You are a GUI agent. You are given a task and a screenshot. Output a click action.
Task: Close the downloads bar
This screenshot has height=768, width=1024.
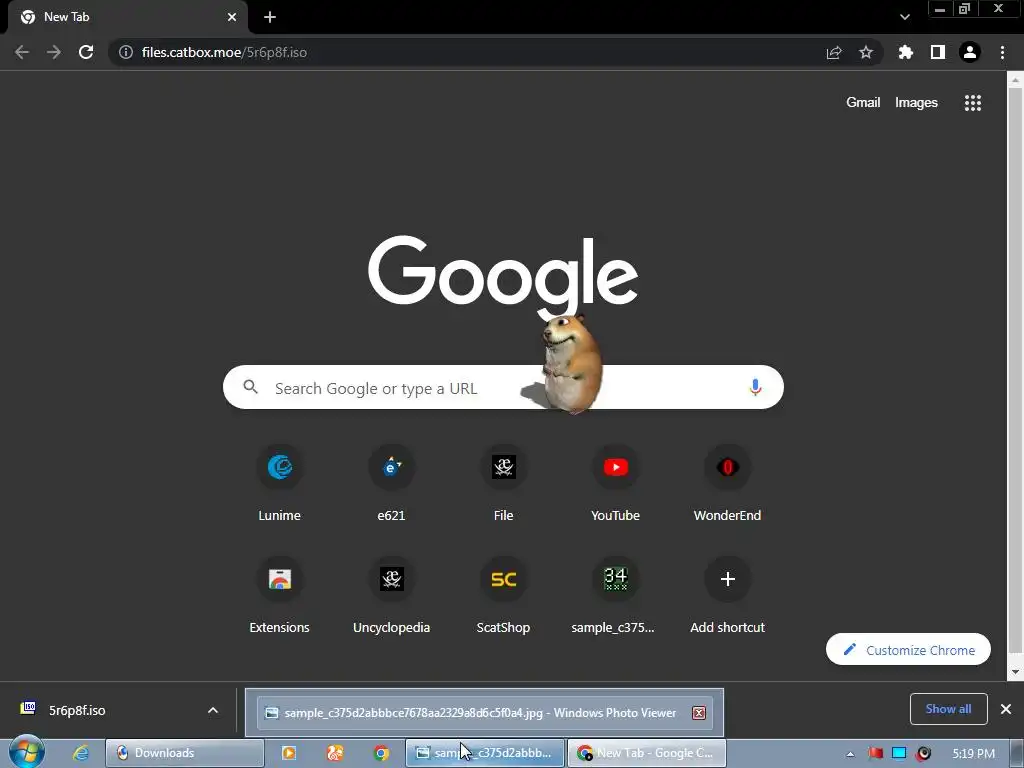[1006, 709]
